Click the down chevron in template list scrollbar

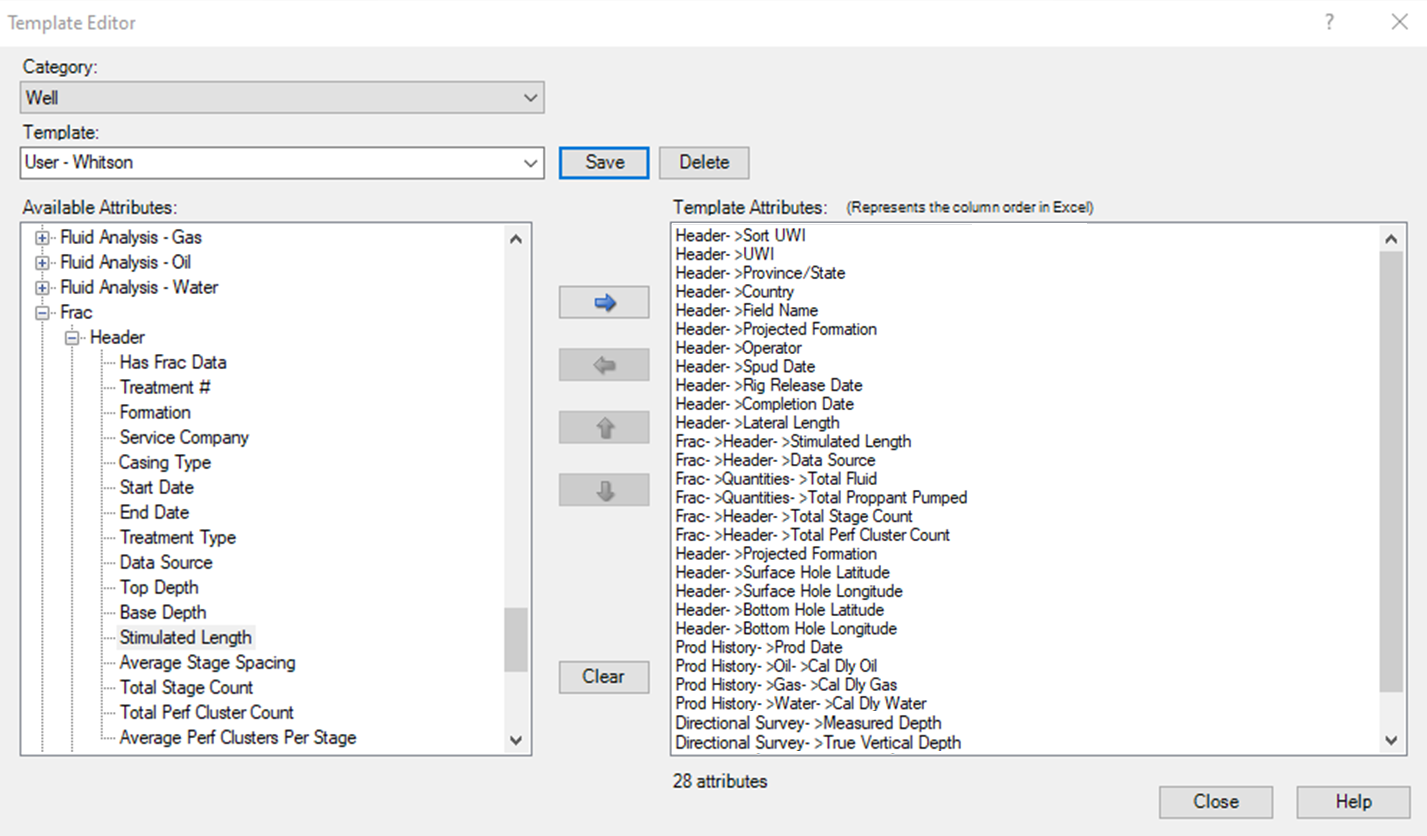click(x=1391, y=740)
